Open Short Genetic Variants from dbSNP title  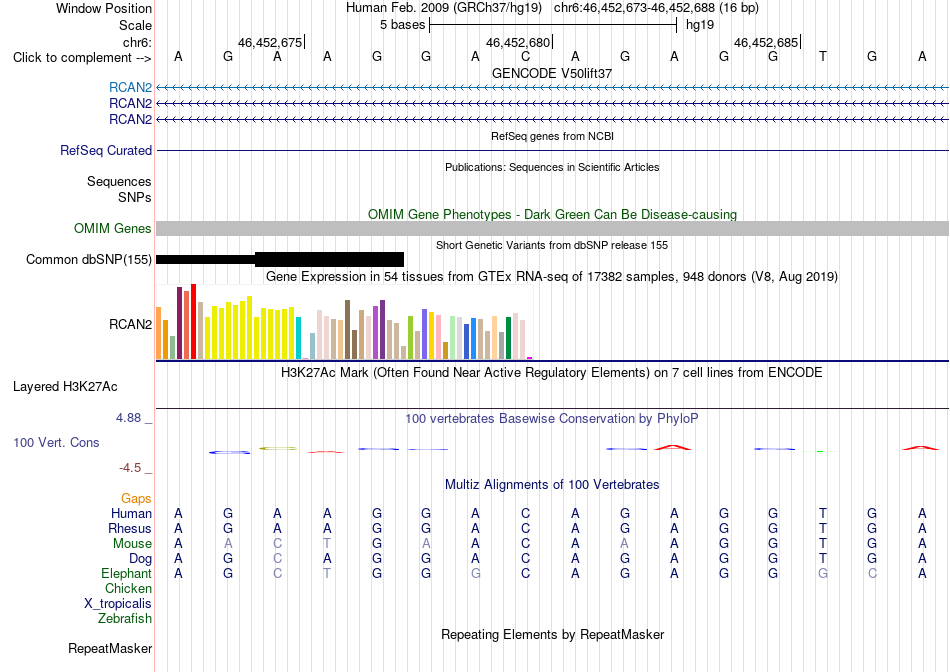(552, 245)
